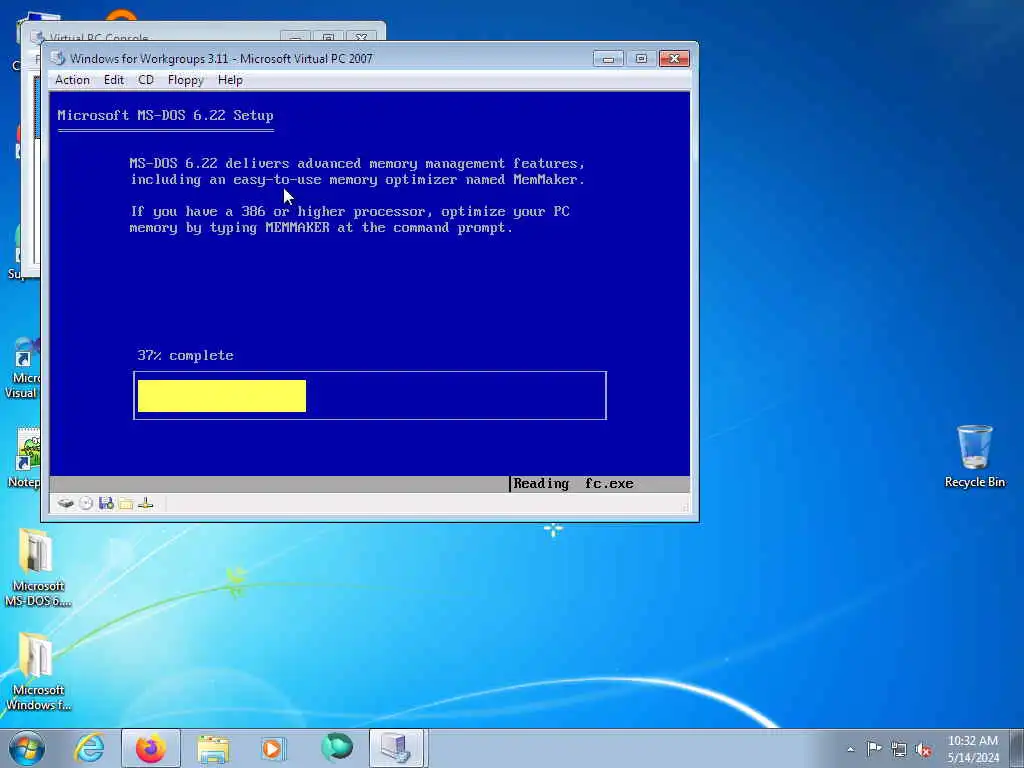Open the Windows Start menu
The height and width of the screenshot is (768, 1024).
27,748
